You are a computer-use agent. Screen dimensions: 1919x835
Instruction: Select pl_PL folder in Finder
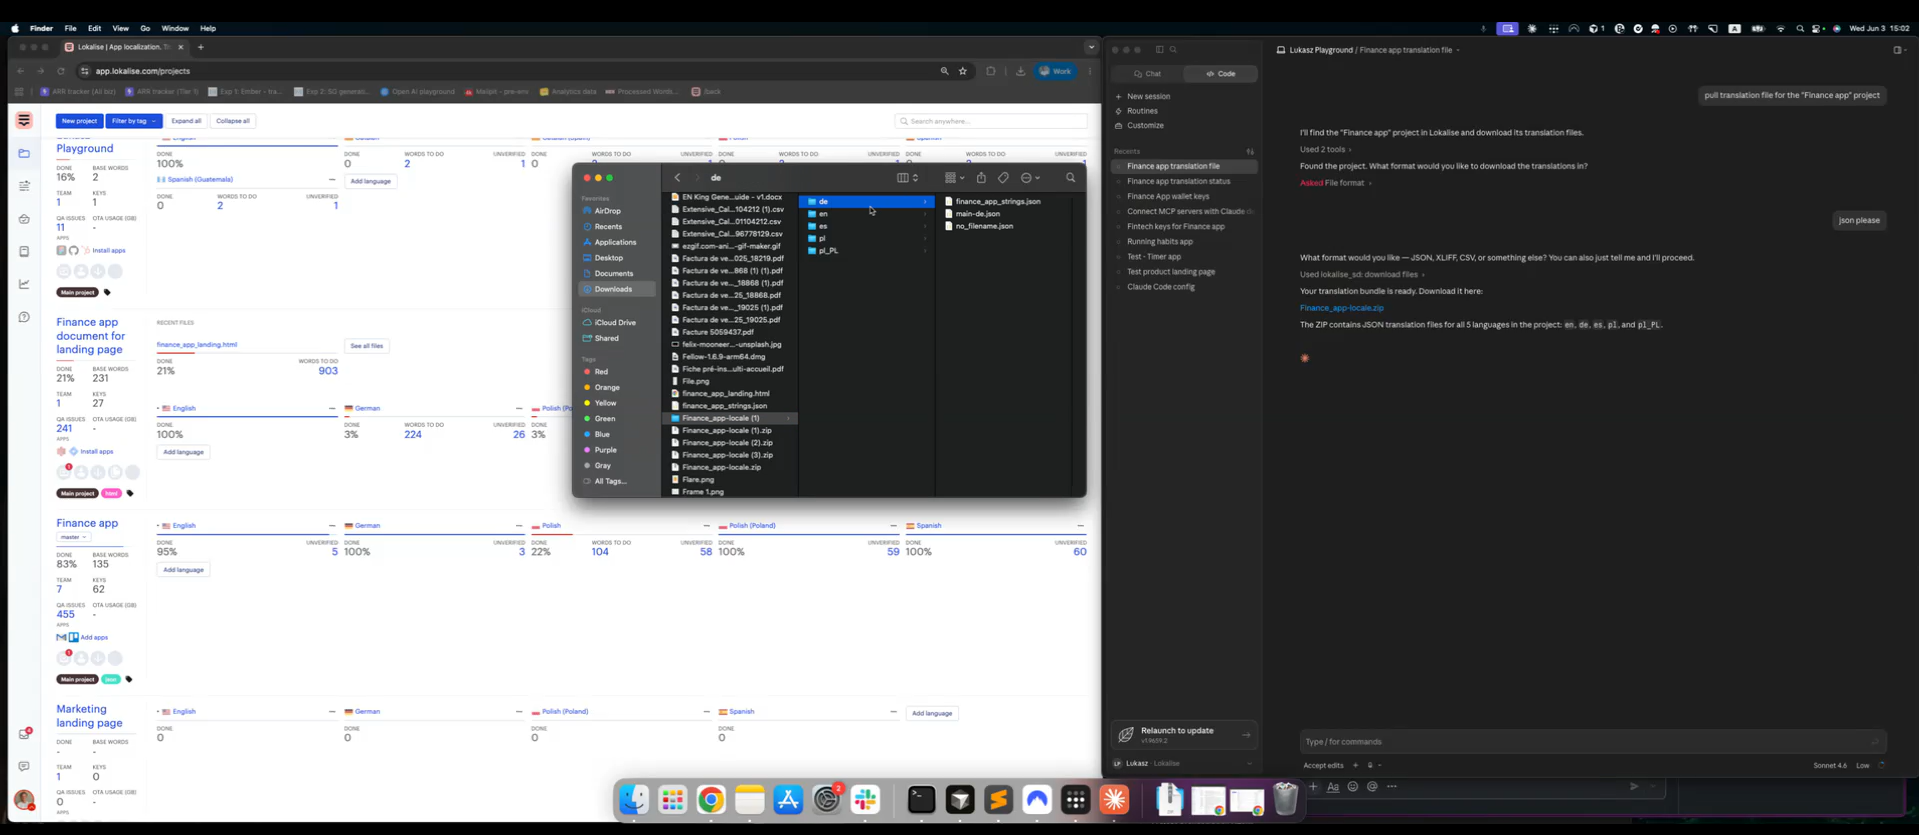pyautogui.click(x=866, y=251)
